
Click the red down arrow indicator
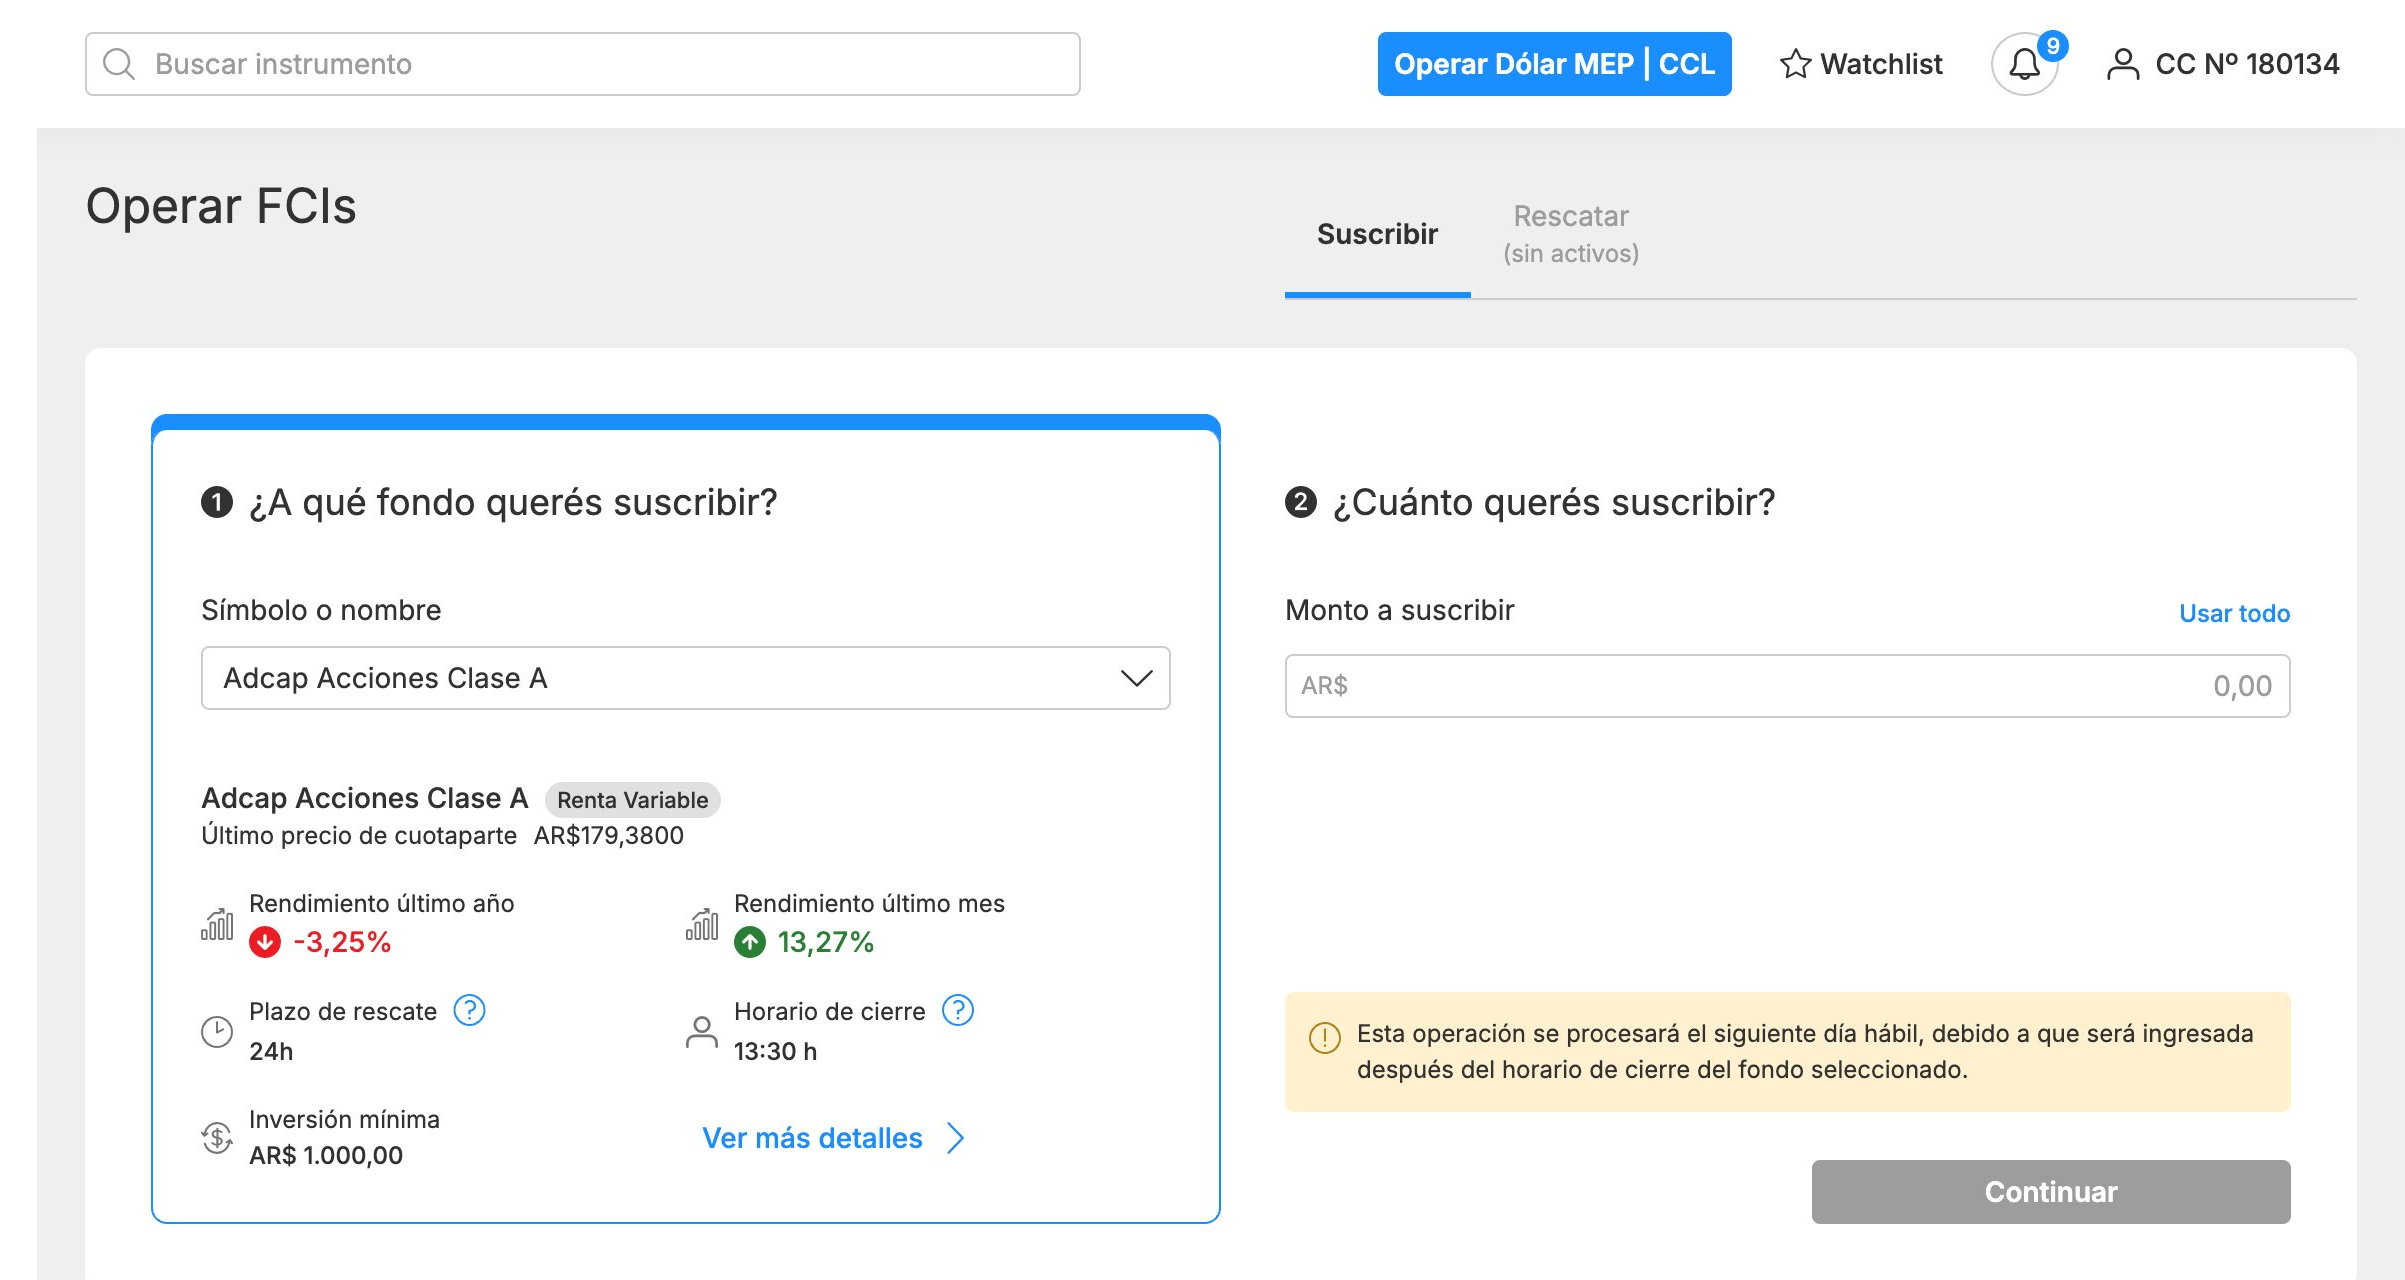[x=265, y=942]
